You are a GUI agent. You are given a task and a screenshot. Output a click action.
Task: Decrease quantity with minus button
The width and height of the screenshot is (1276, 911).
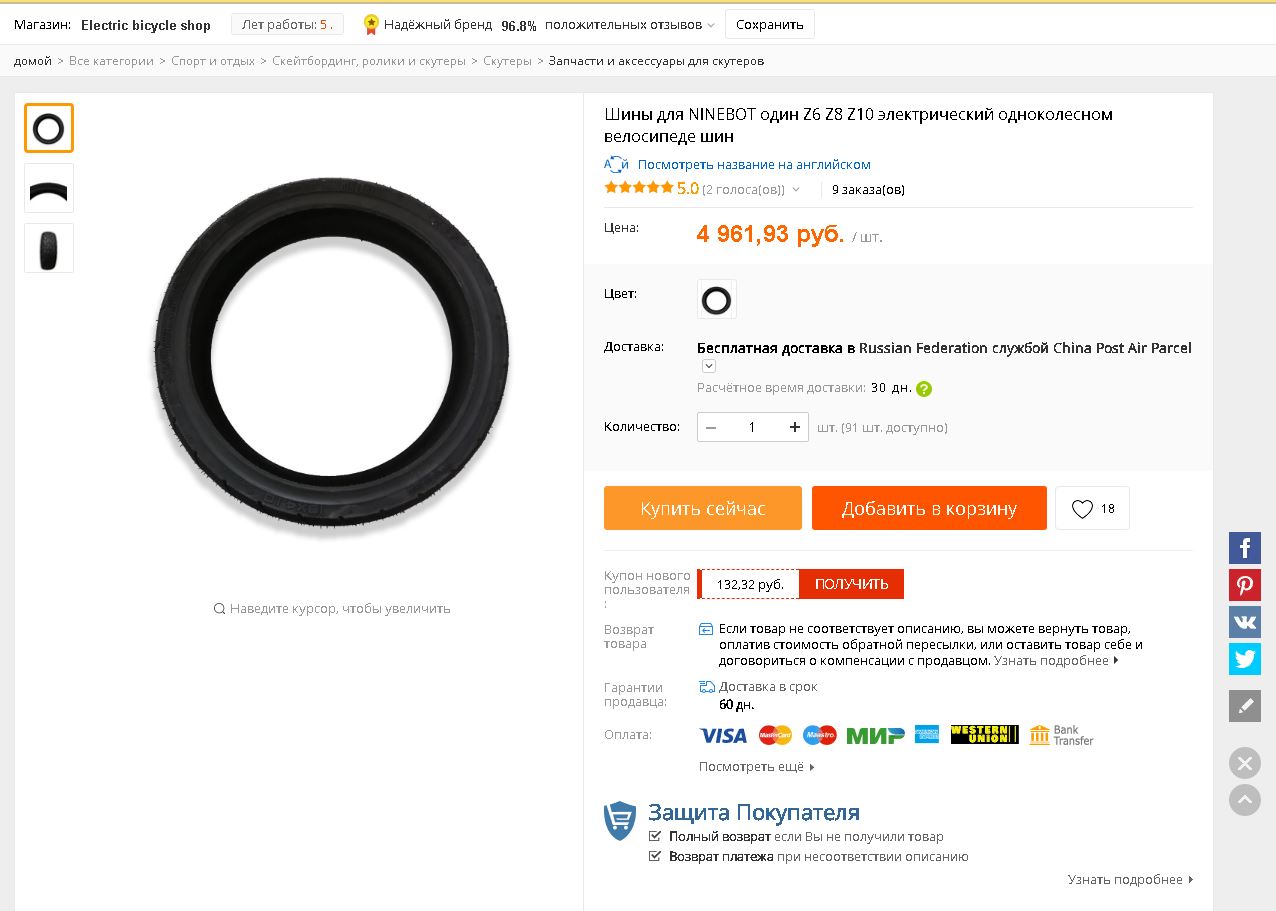tap(711, 427)
